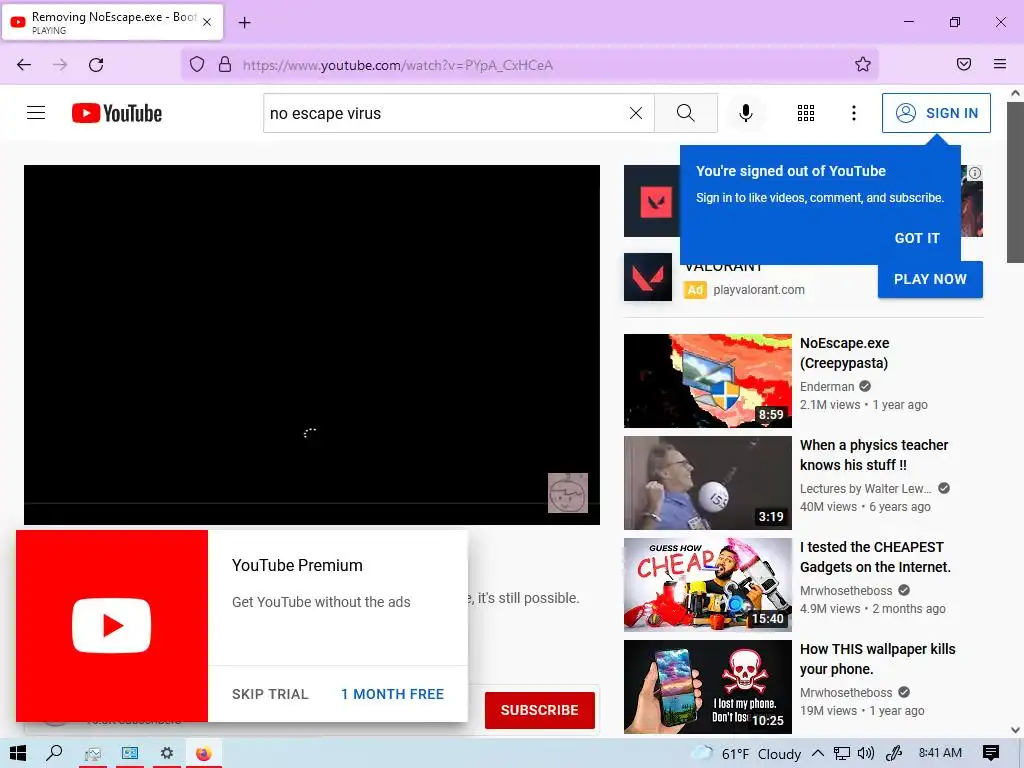Open the CHEAPEST Gadgets video thumbnail
1024x768 pixels.
[708, 584]
